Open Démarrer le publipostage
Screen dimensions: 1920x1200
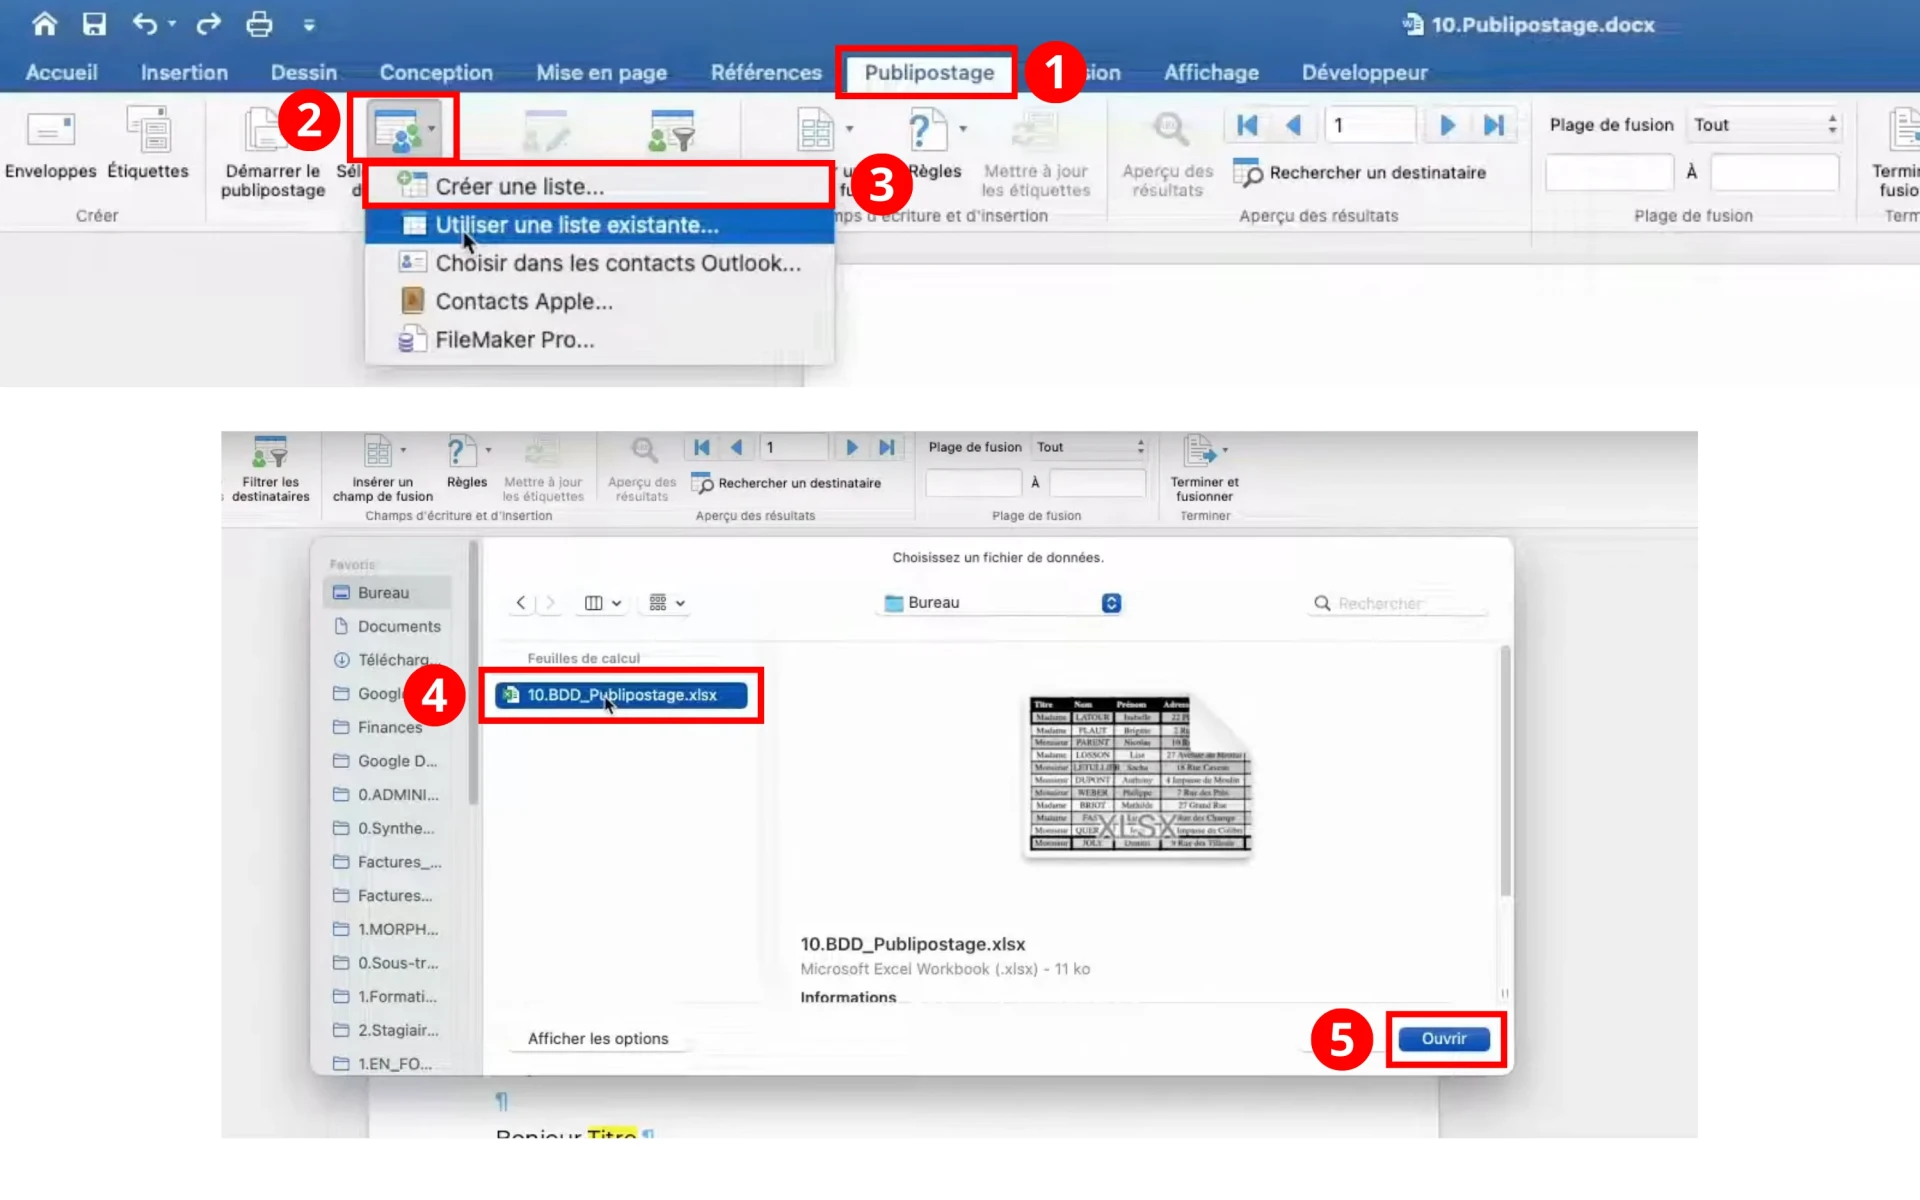(x=273, y=153)
